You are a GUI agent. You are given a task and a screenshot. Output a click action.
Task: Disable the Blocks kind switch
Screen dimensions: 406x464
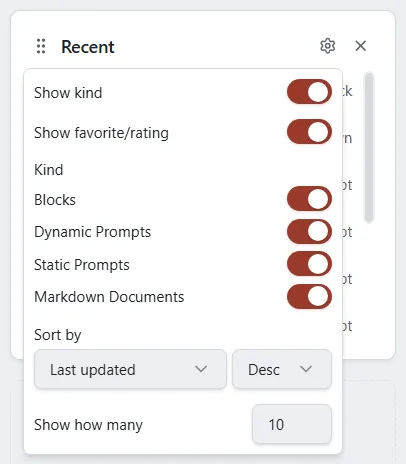(x=309, y=199)
